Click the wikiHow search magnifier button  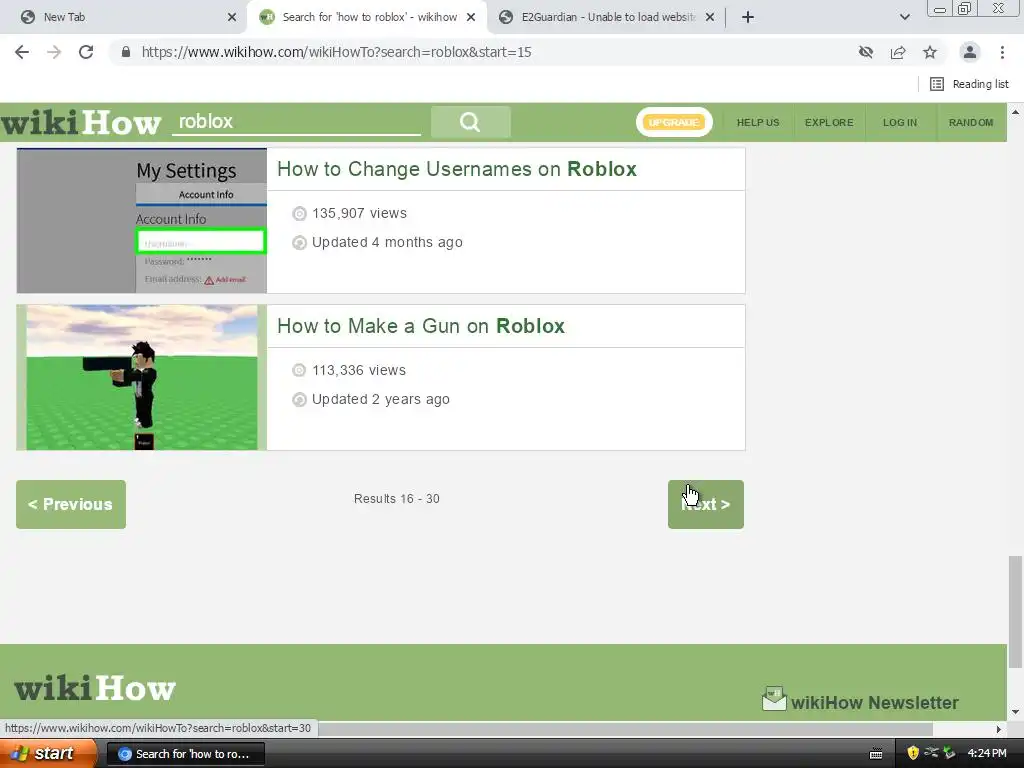coord(470,121)
